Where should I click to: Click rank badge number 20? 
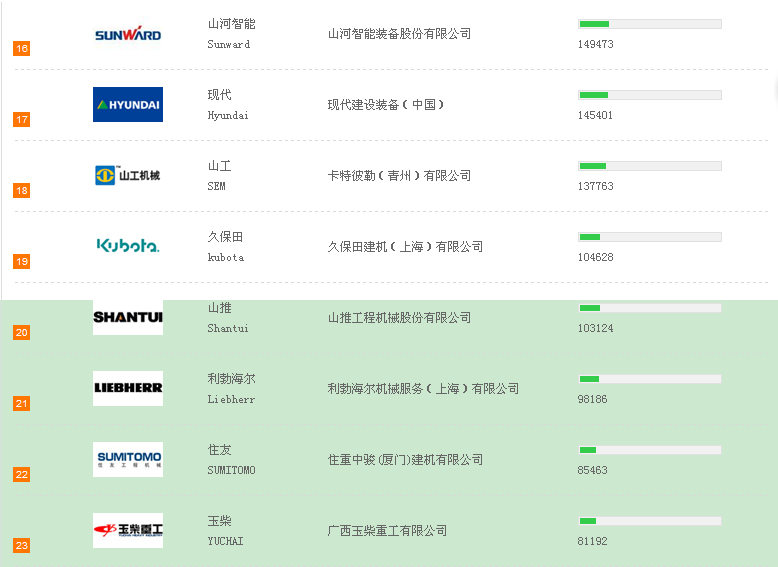21,332
